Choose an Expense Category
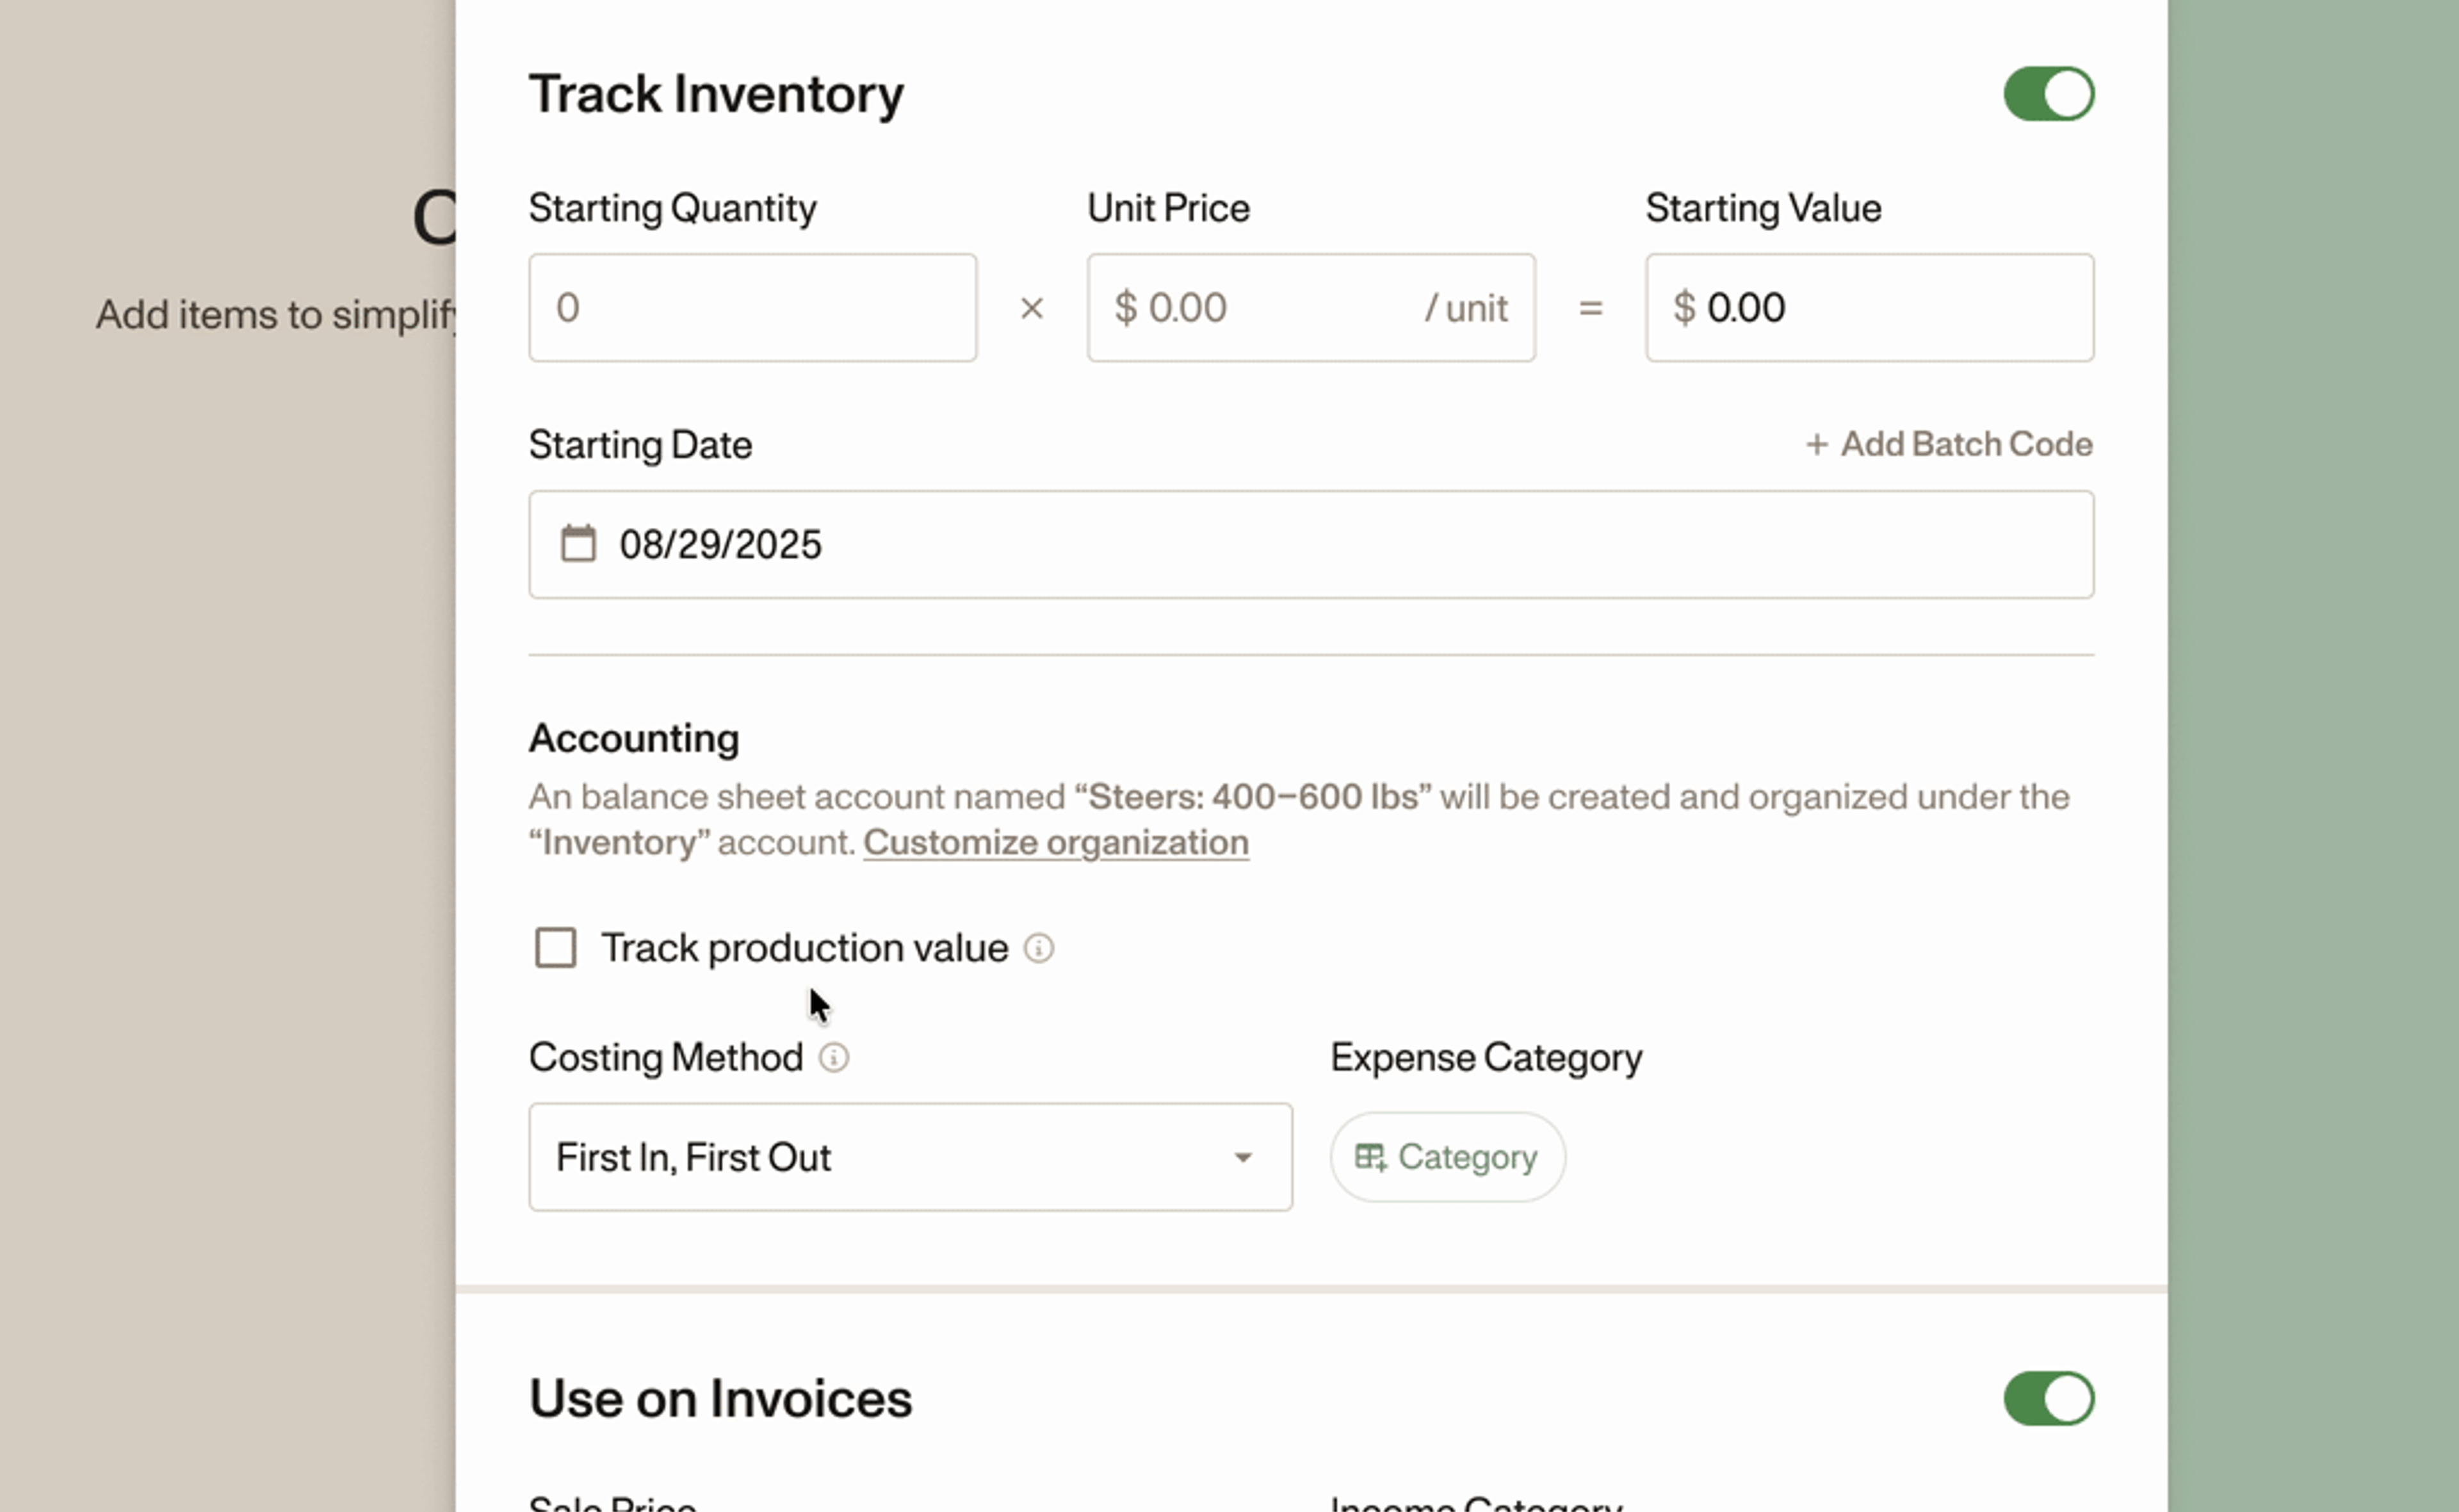The width and height of the screenshot is (2459, 1512). pos(1446,1157)
